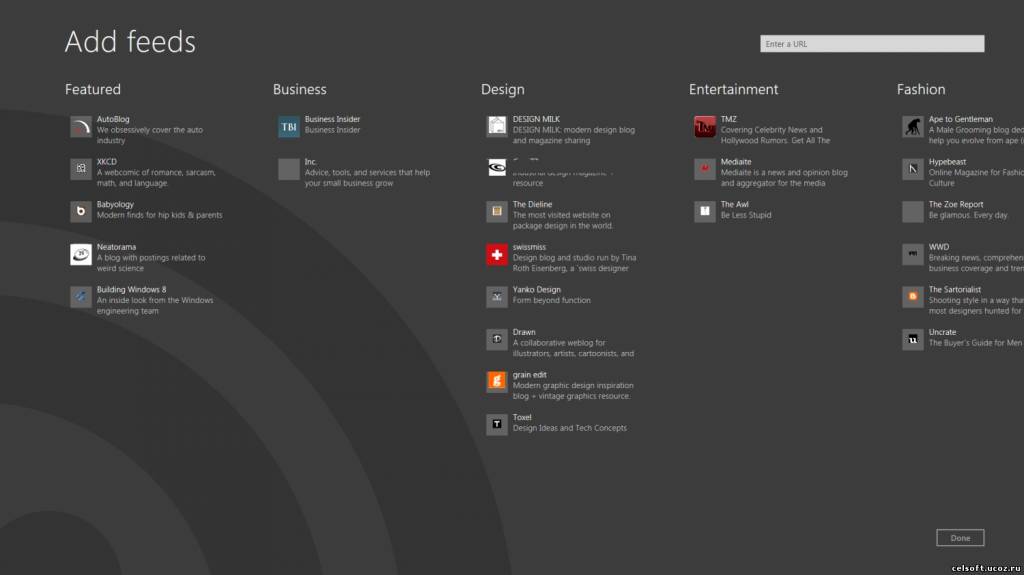Choose the Mediaite feed title

click(736, 161)
